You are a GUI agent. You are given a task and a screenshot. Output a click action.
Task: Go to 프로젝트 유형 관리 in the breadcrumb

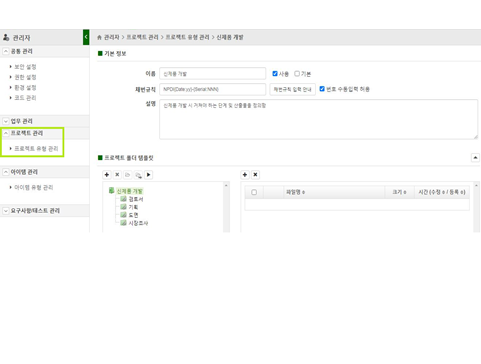pos(188,37)
